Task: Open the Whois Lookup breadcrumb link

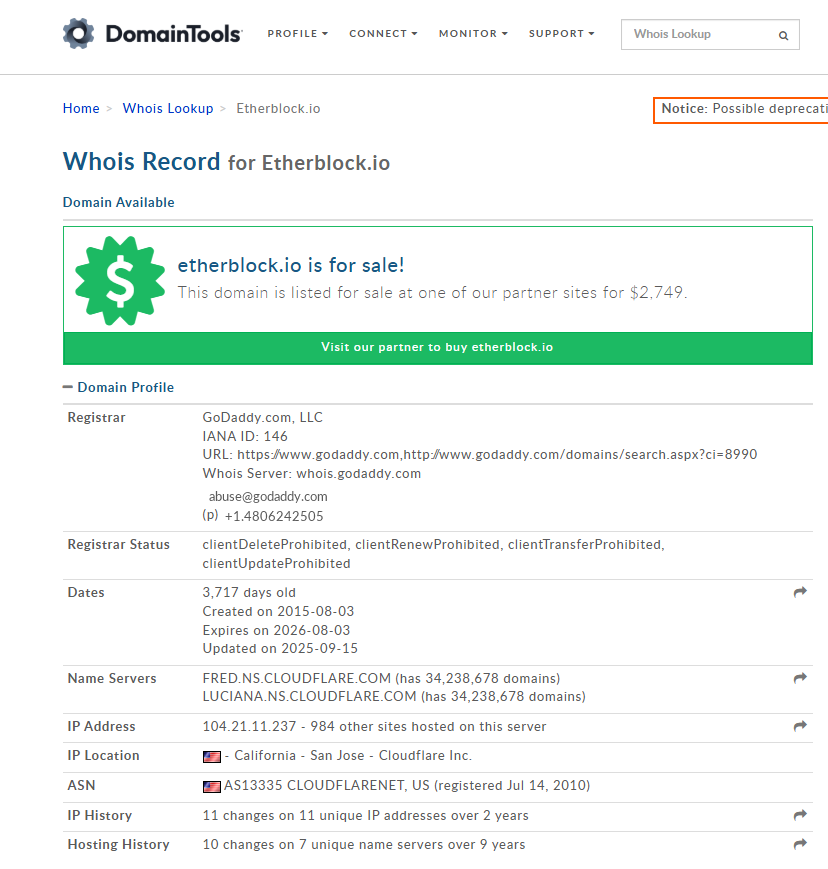Action: (x=168, y=108)
